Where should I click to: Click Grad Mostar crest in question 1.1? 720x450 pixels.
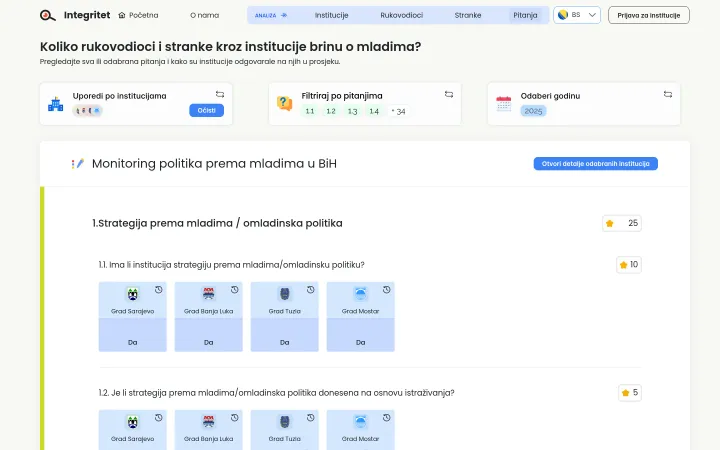[360, 294]
